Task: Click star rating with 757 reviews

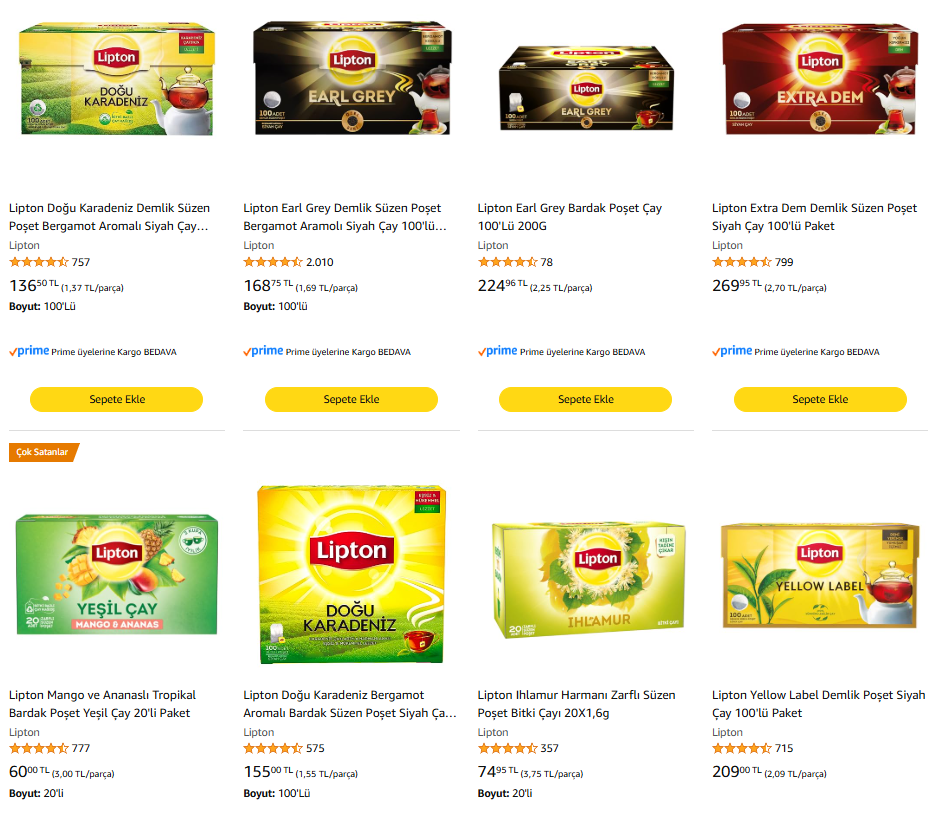Action: (x=39, y=262)
